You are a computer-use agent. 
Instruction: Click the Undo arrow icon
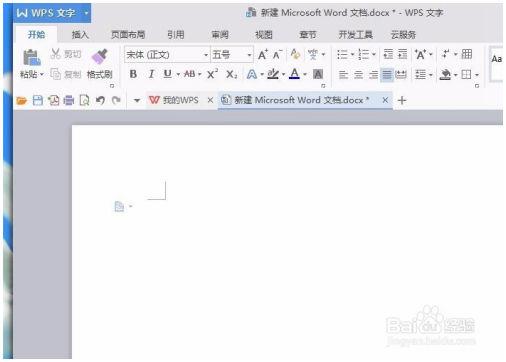(100, 100)
